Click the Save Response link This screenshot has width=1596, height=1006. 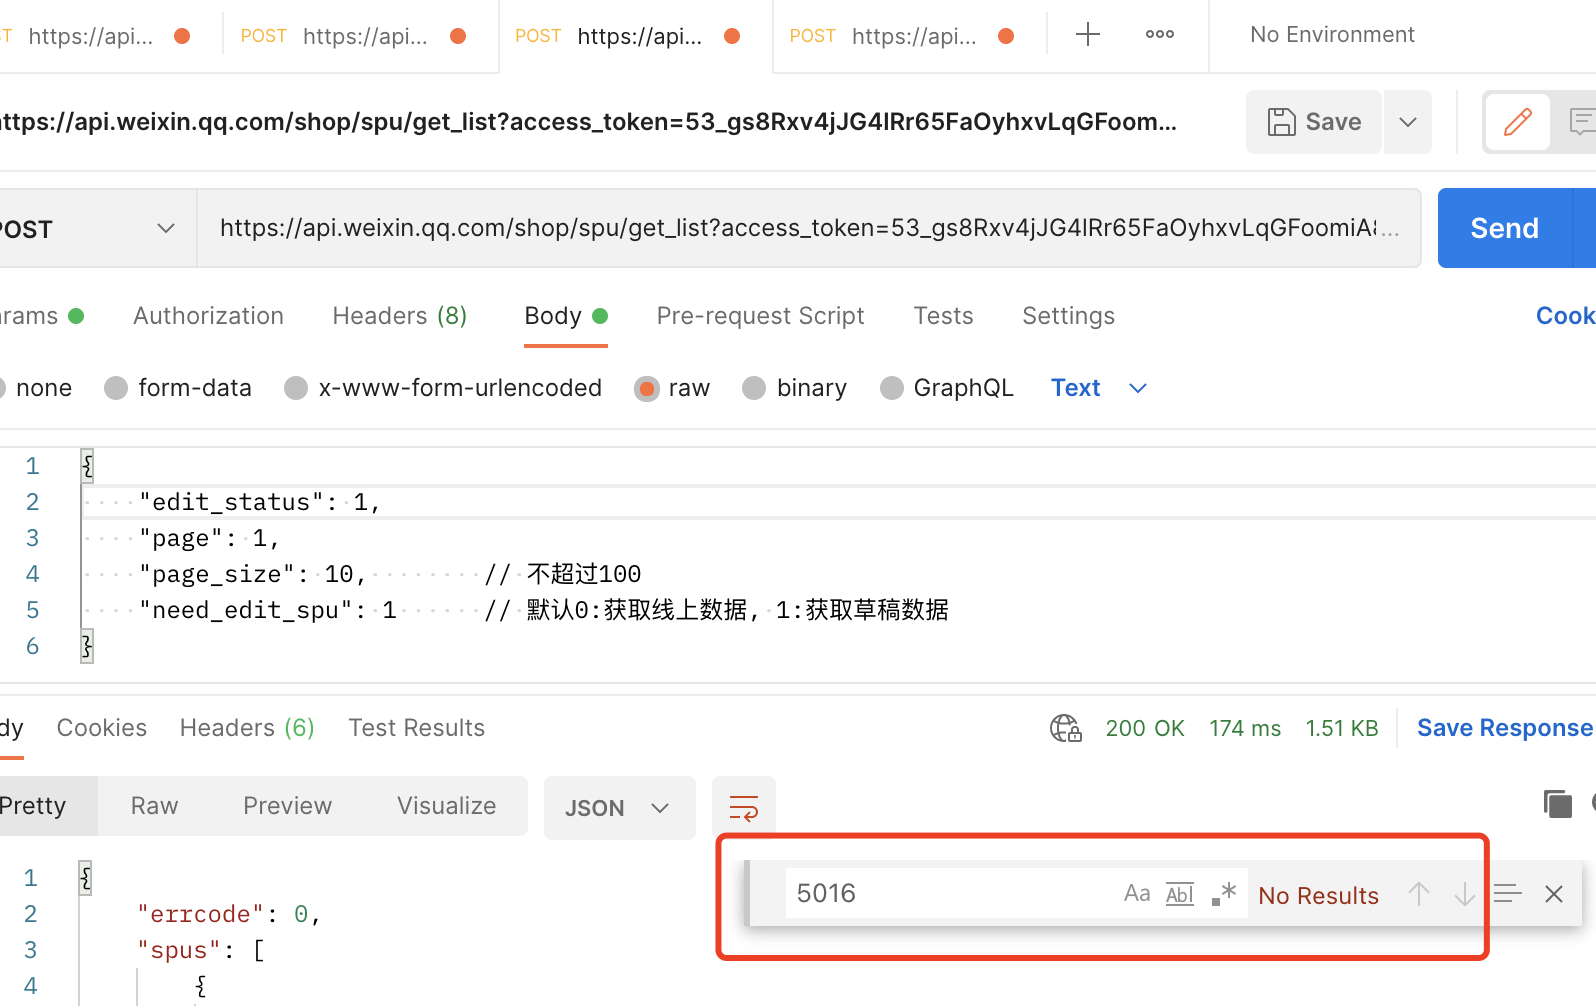(x=1505, y=728)
